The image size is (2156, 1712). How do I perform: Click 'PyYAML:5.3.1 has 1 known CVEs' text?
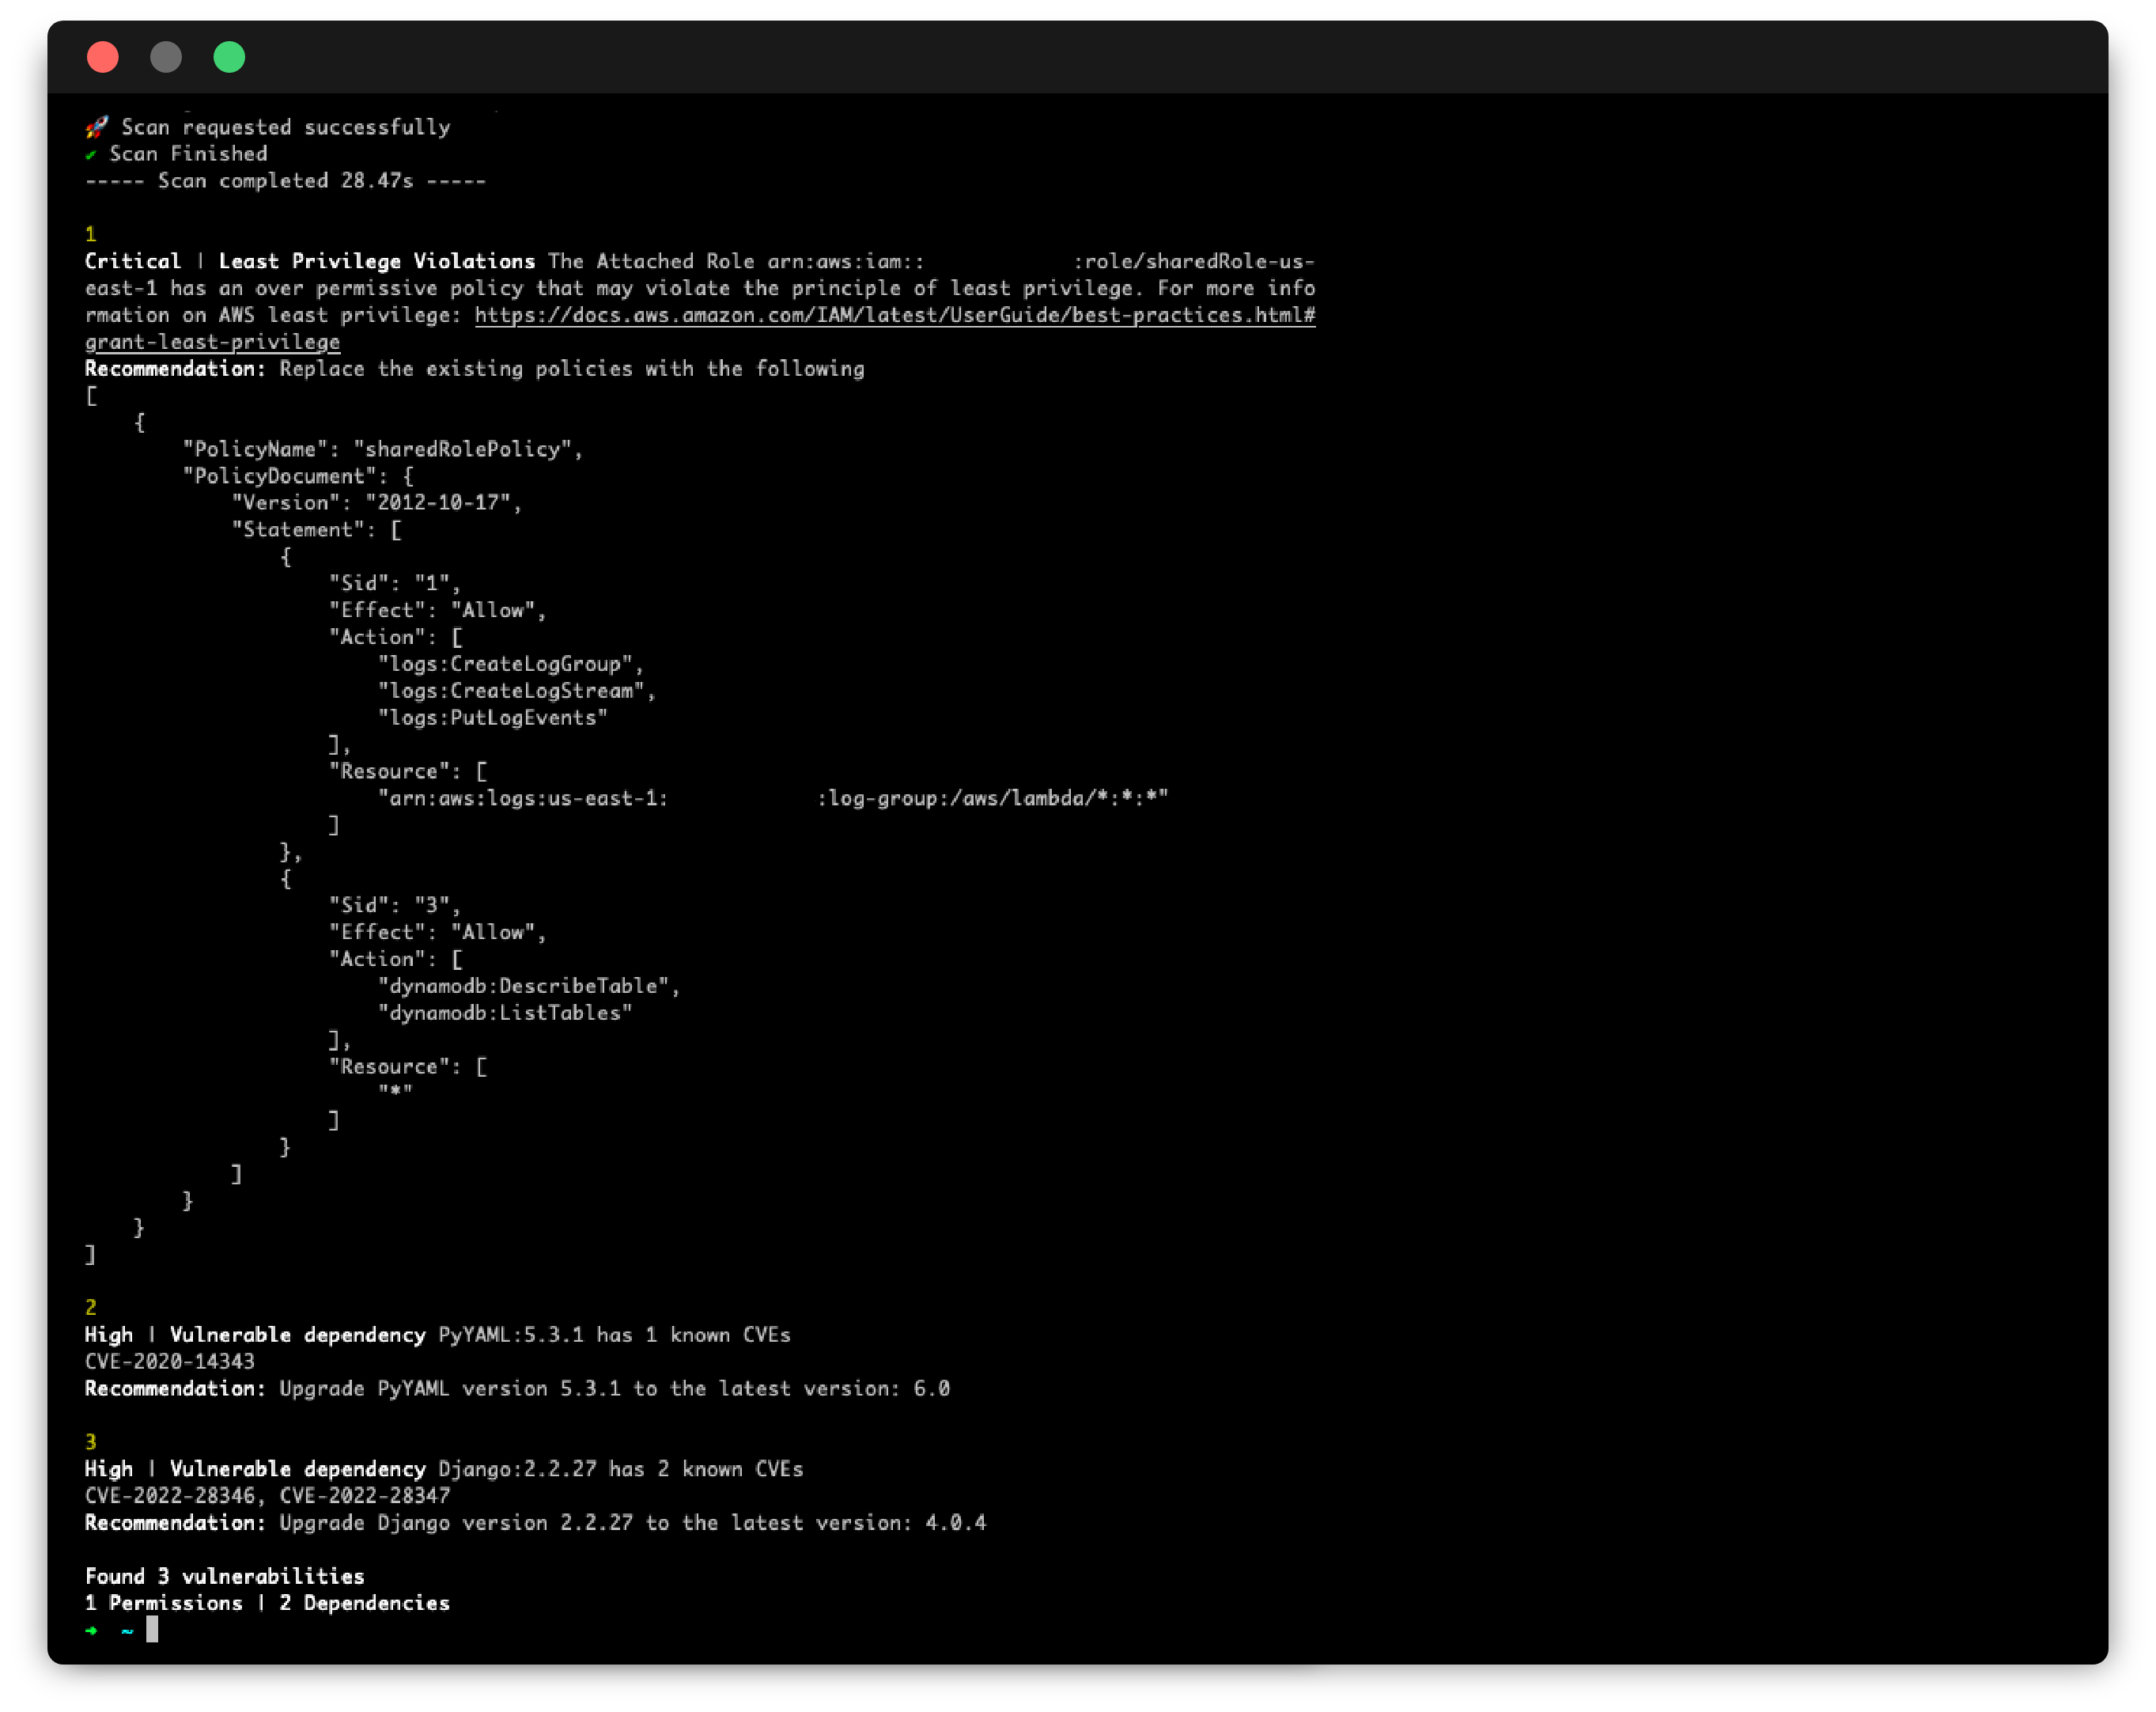pyautogui.click(x=614, y=1335)
